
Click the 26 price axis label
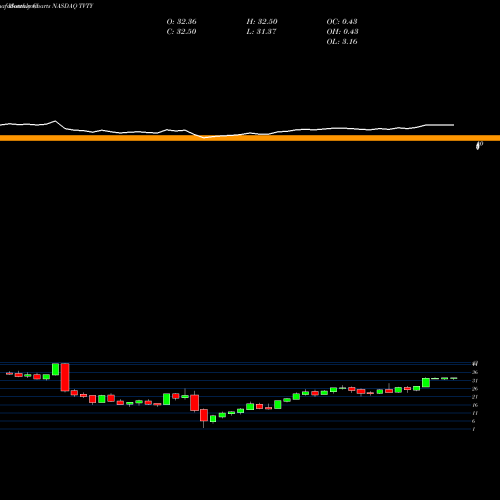pyautogui.click(x=475, y=389)
